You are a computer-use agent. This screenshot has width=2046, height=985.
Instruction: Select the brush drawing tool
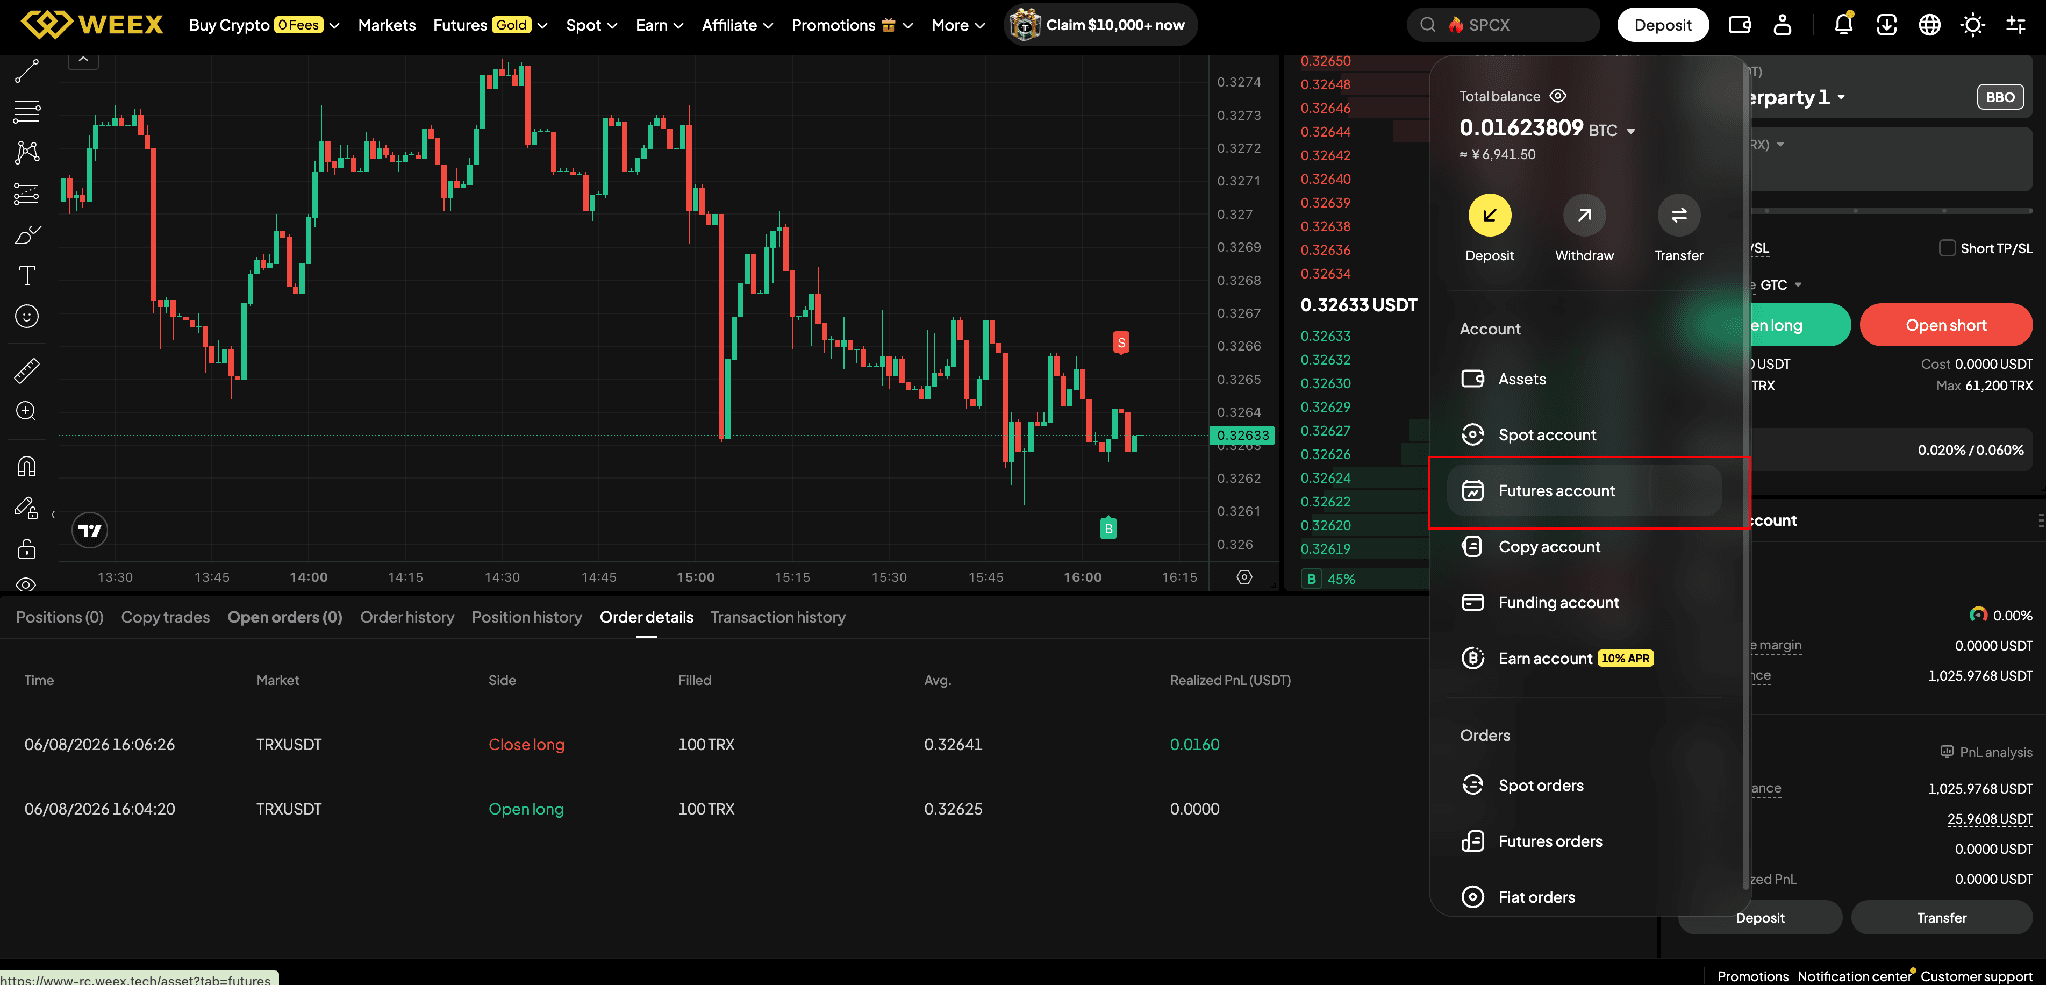click(x=27, y=235)
